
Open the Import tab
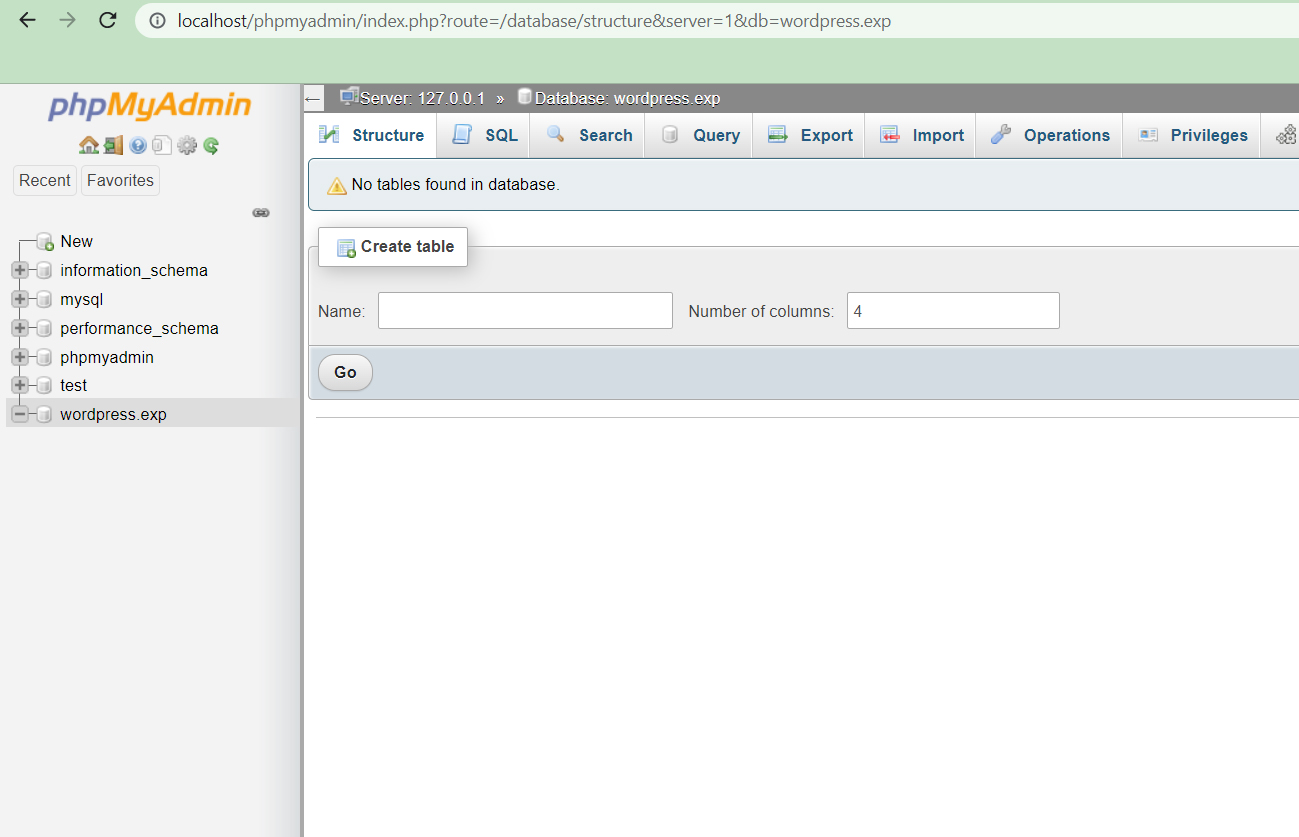[921, 136]
